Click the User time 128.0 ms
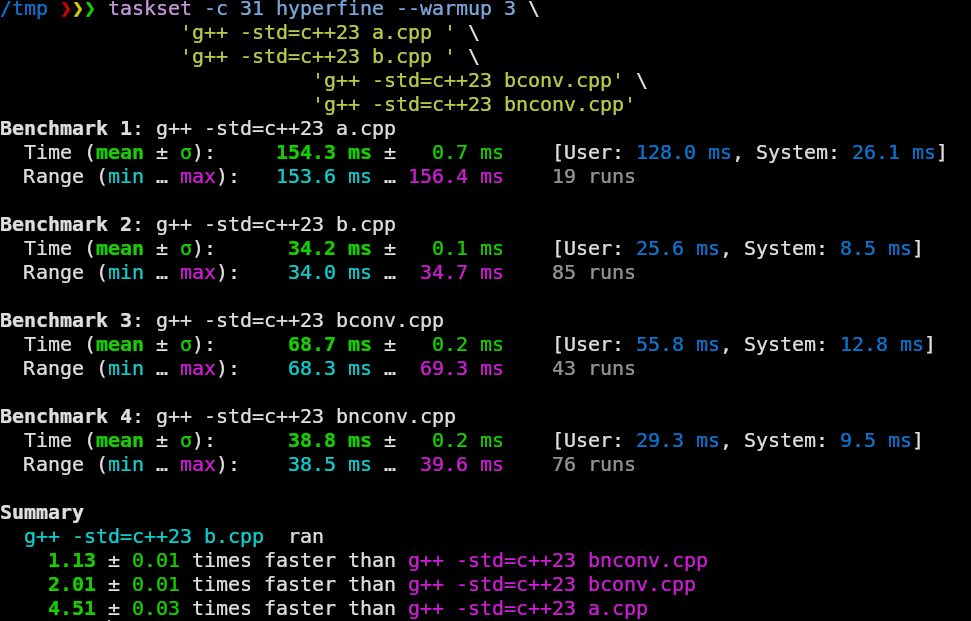The image size is (971, 621). pyautogui.click(x=683, y=153)
